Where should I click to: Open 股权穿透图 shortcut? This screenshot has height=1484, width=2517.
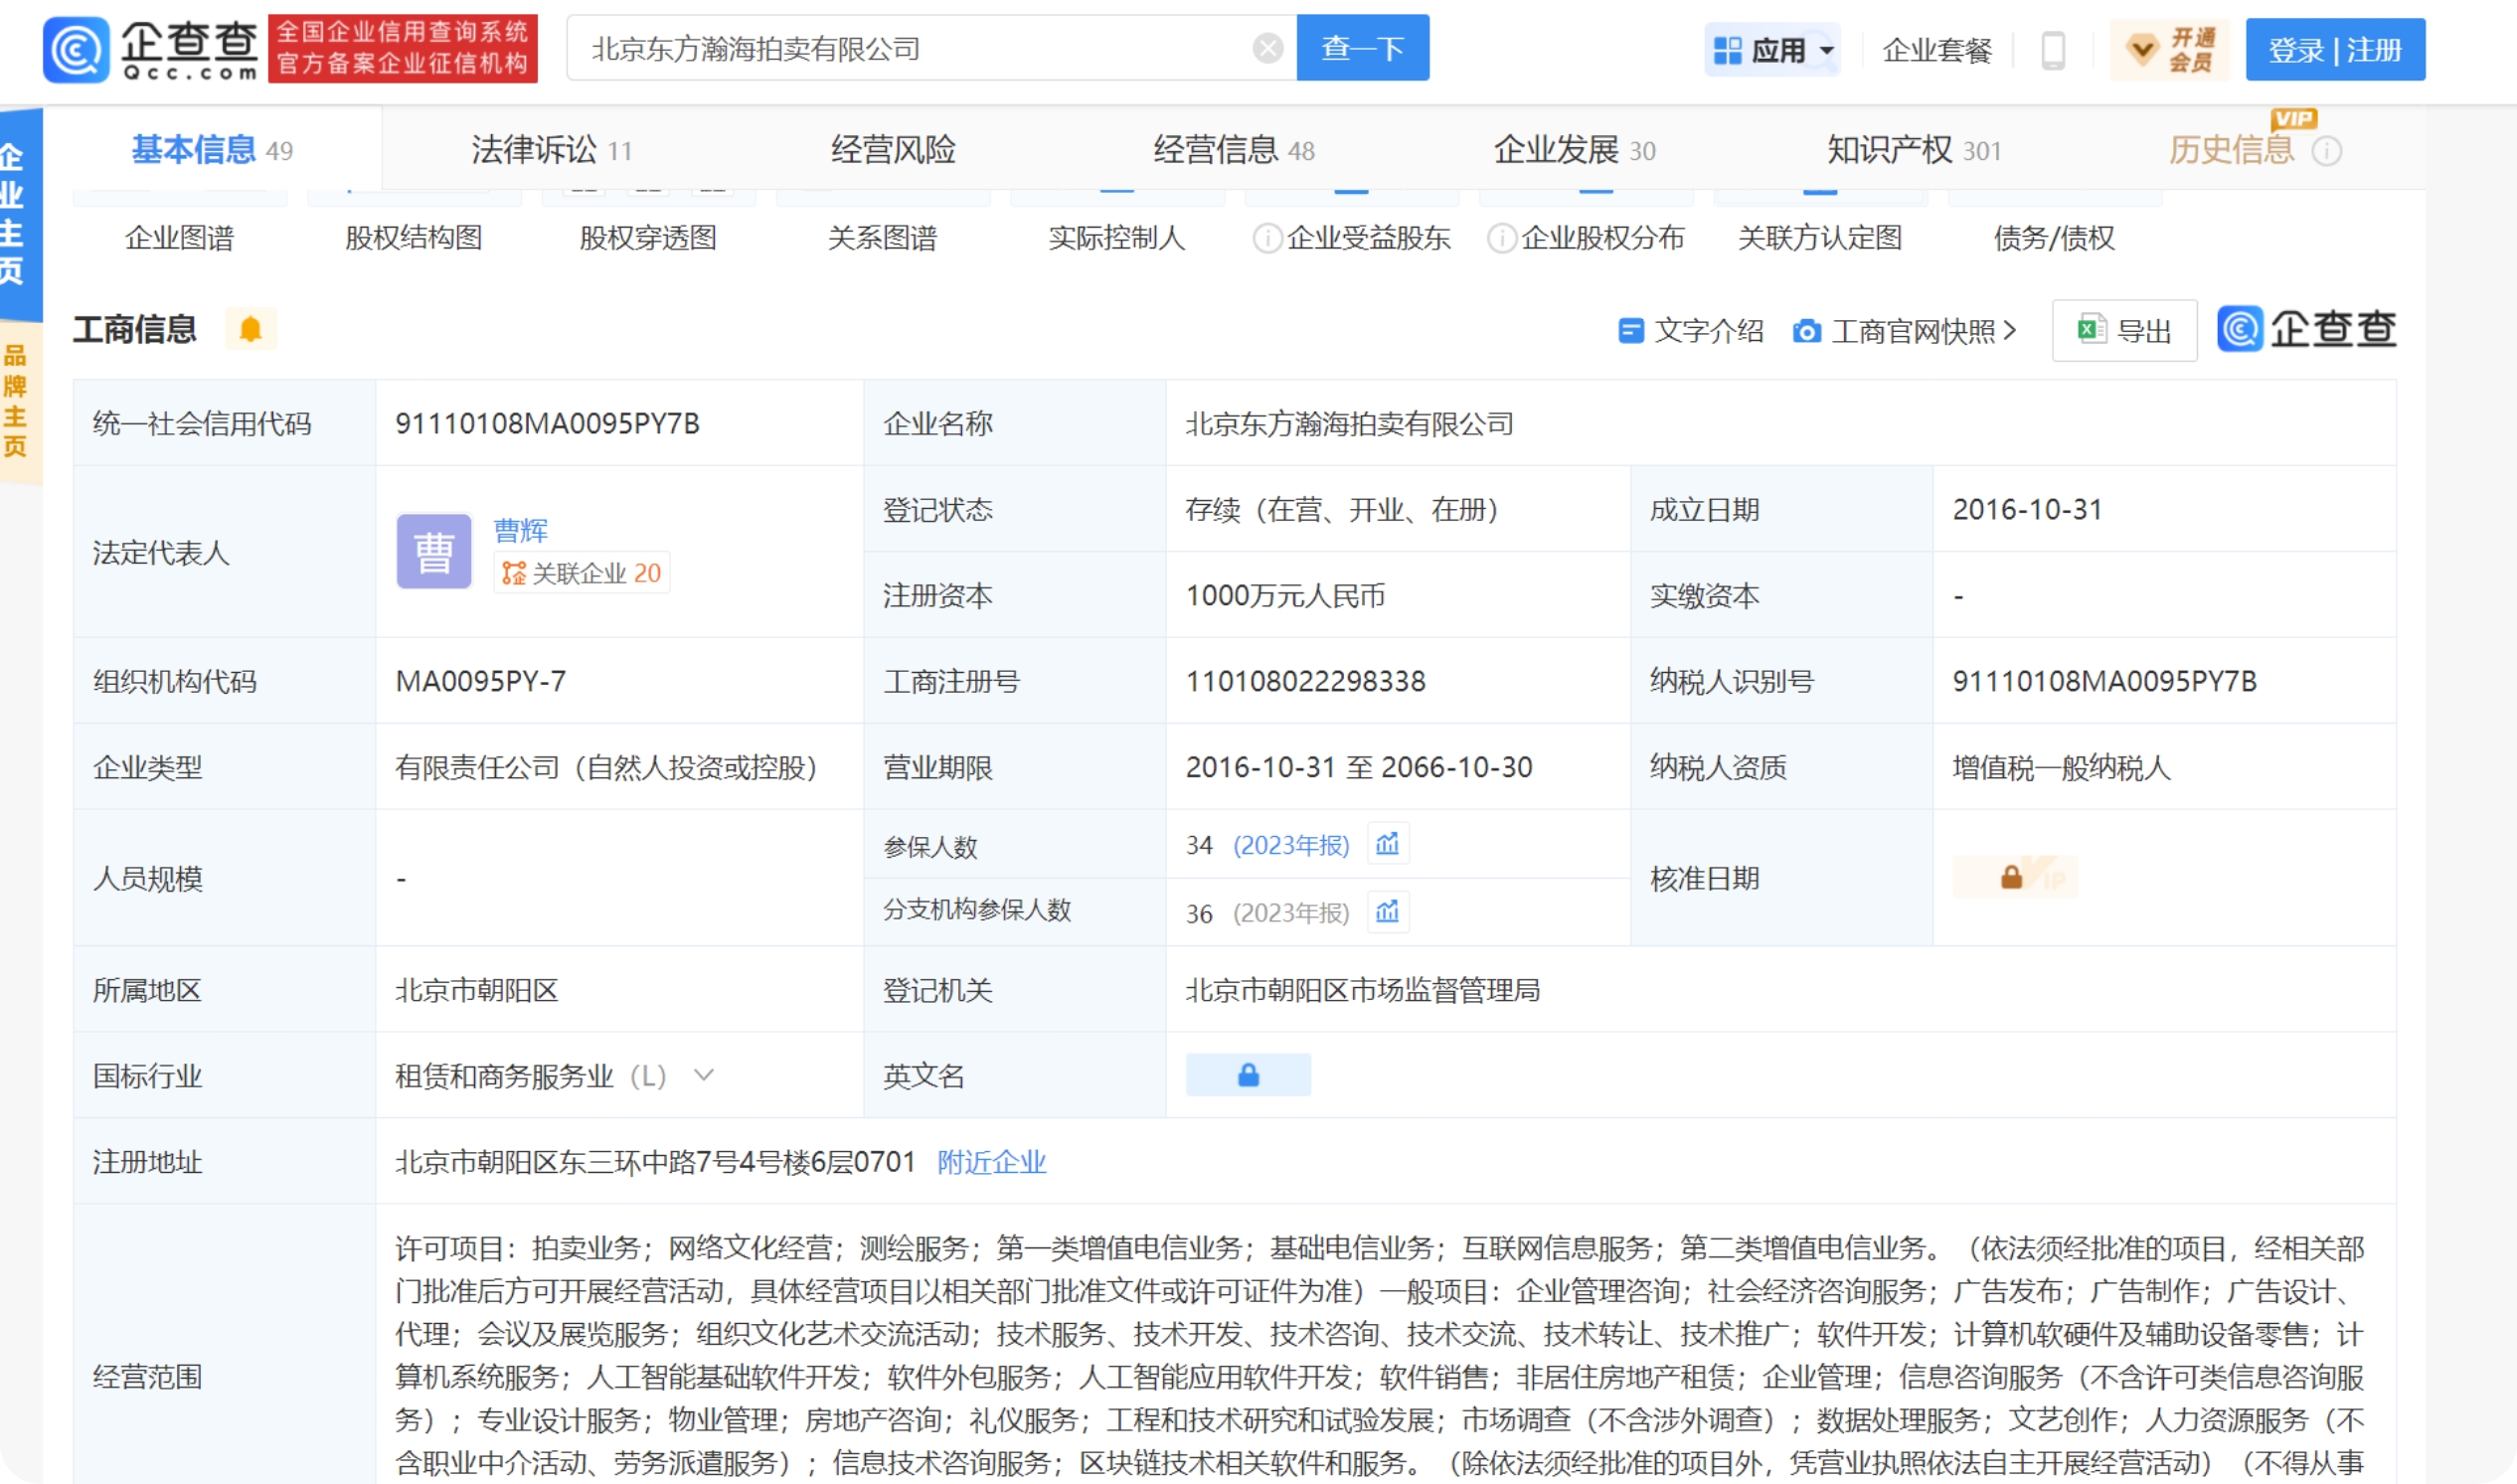pos(648,237)
